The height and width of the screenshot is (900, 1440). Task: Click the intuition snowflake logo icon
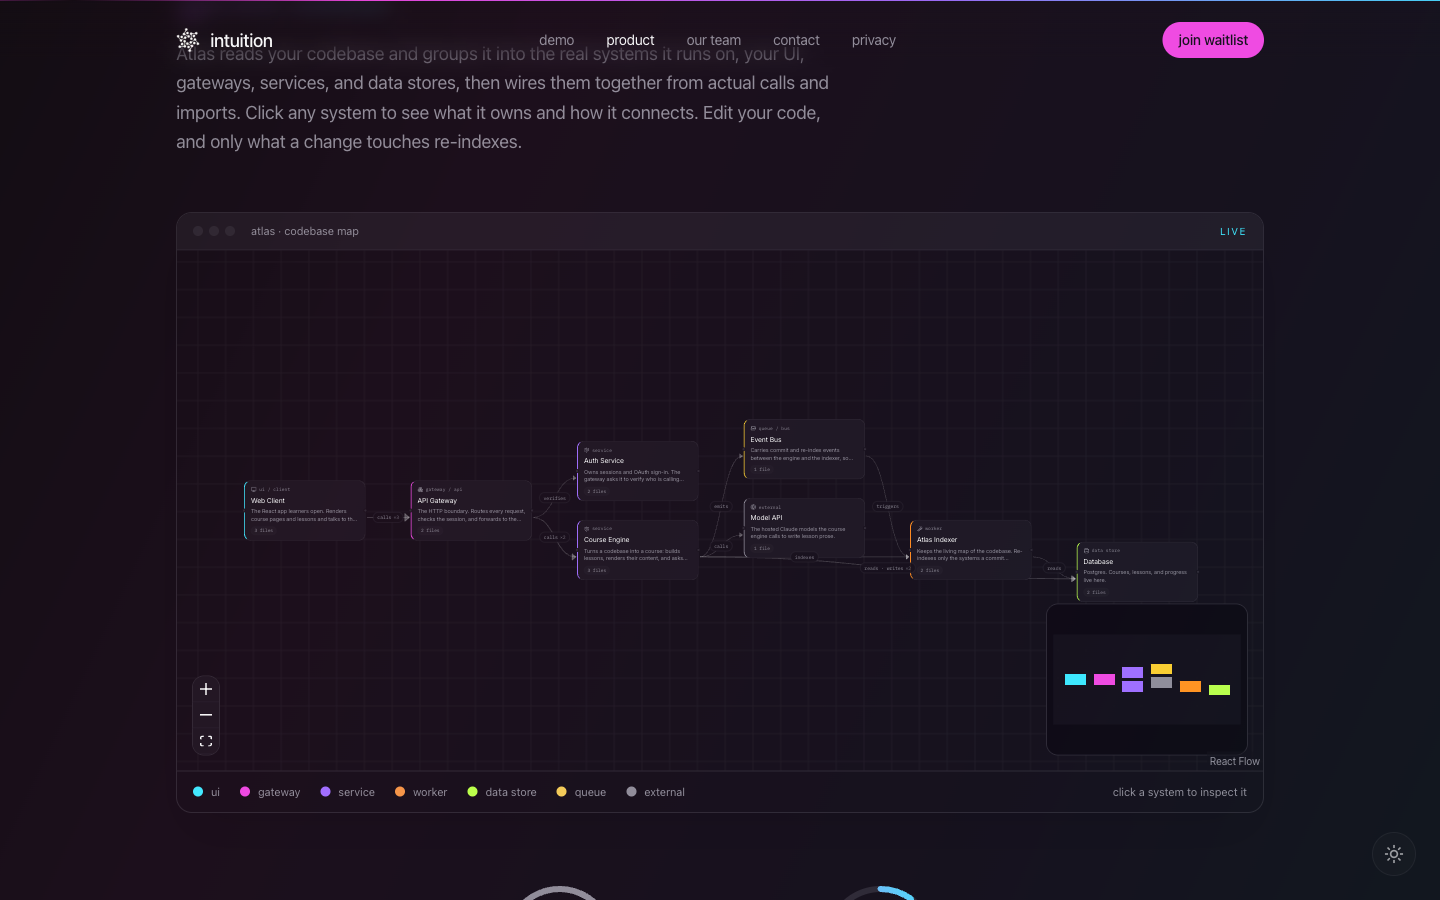pyautogui.click(x=188, y=40)
